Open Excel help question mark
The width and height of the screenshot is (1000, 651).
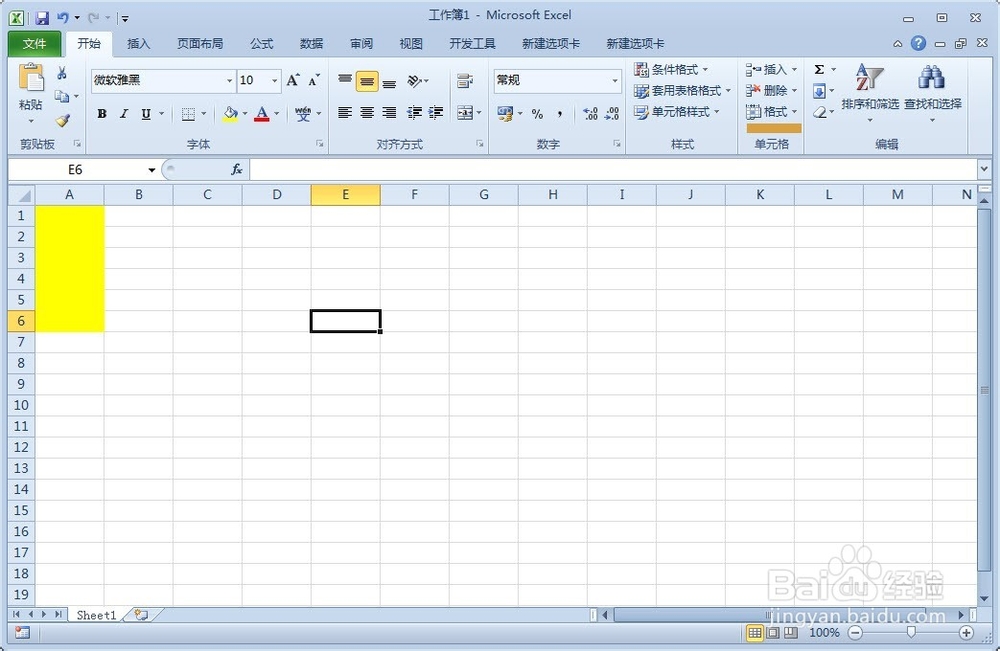(918, 43)
